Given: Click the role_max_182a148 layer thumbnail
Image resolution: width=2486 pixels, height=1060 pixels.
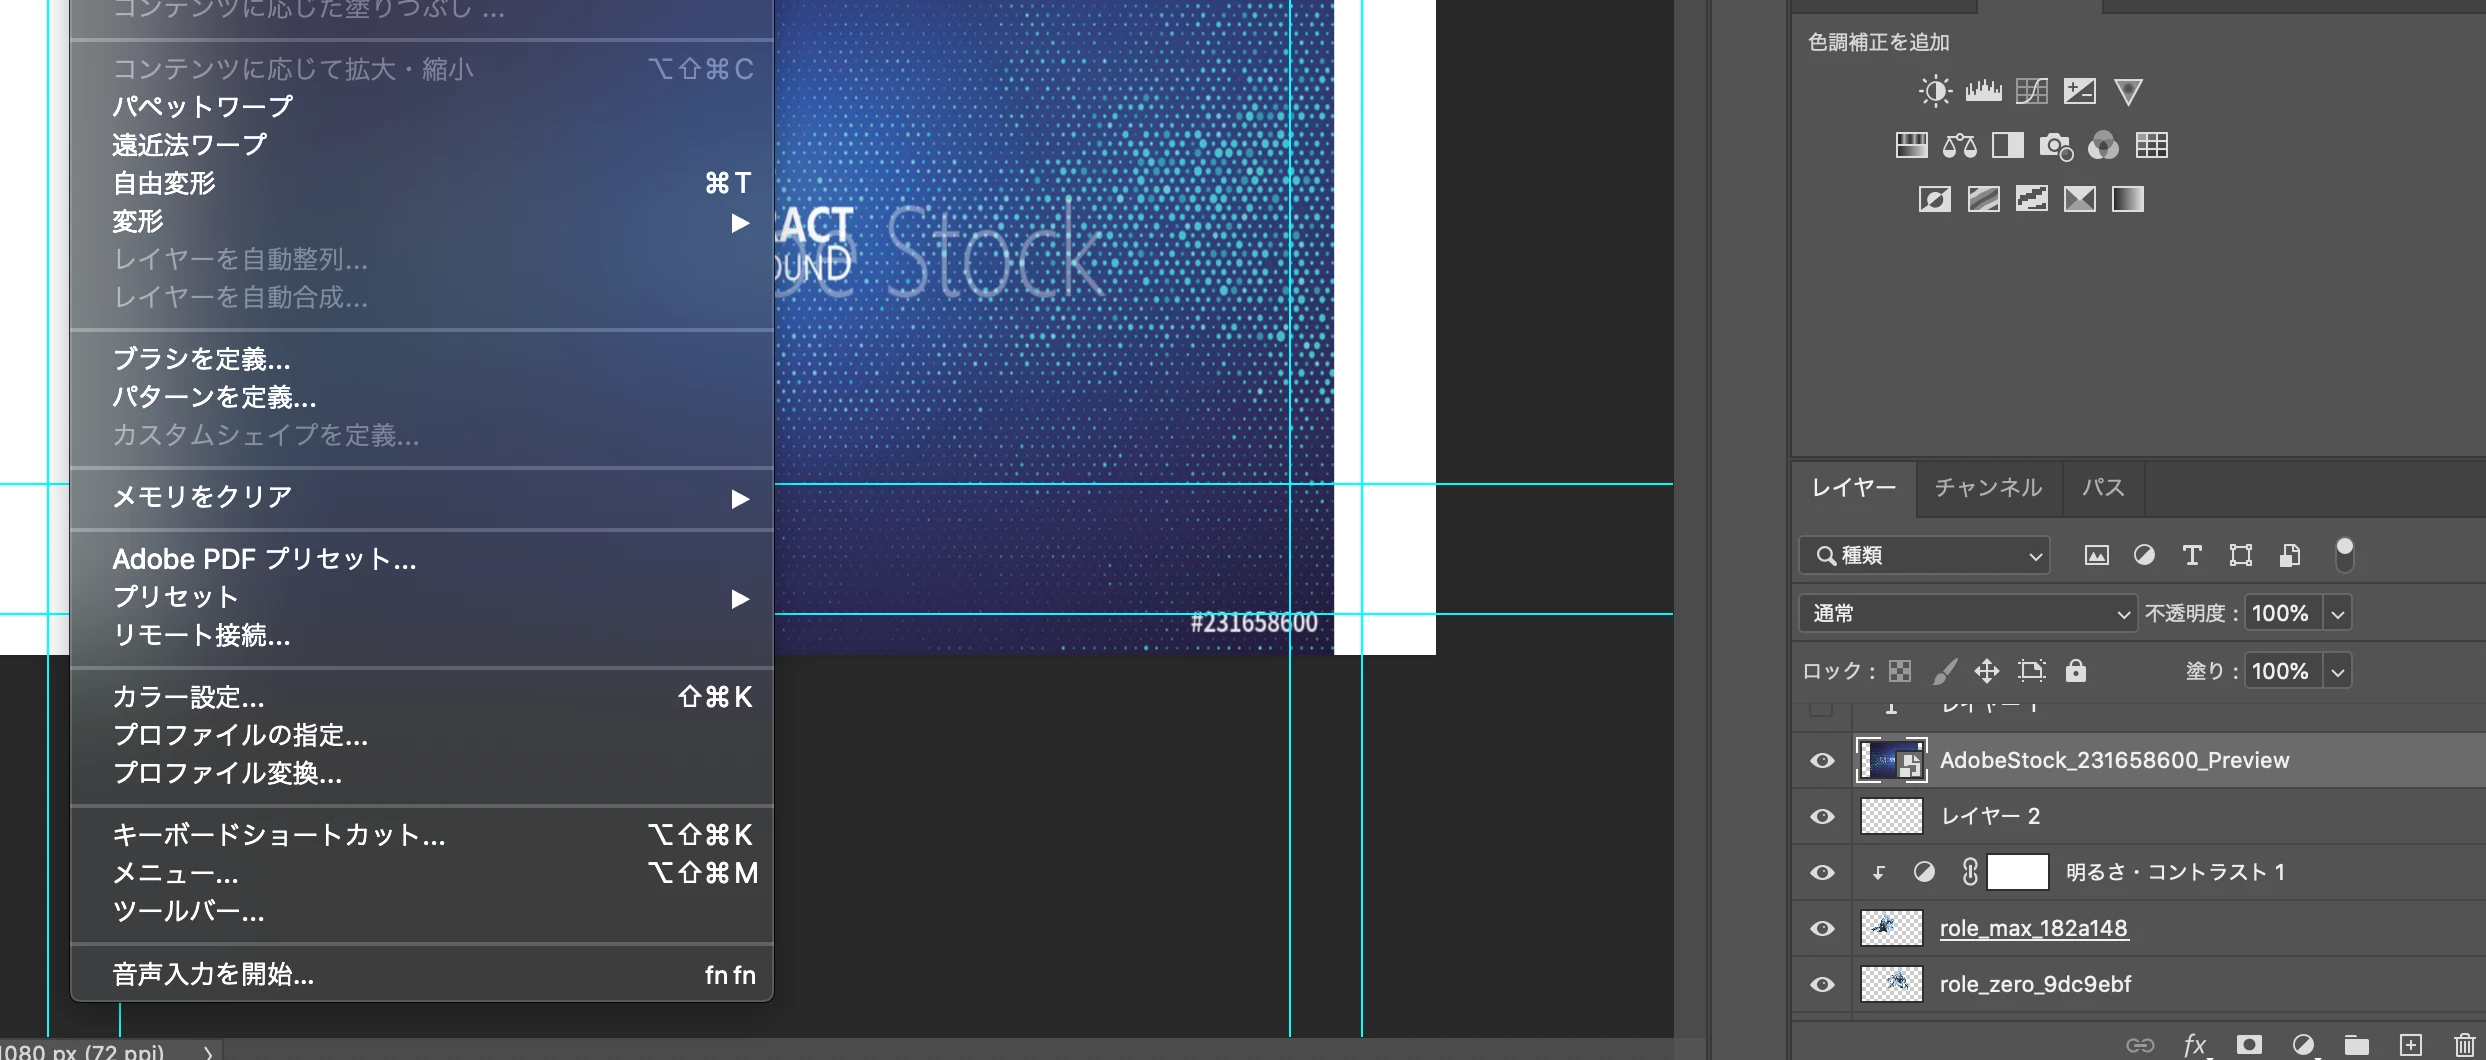Looking at the screenshot, I should pos(1891,928).
